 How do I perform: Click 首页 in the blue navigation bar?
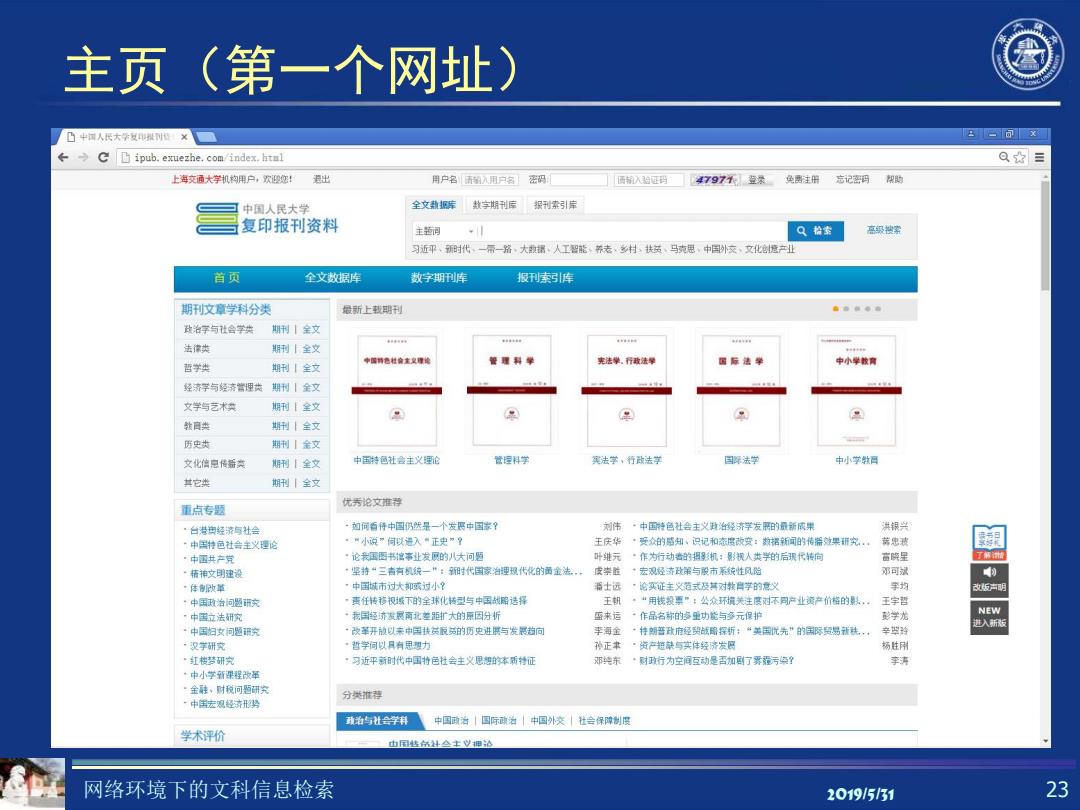[227, 278]
